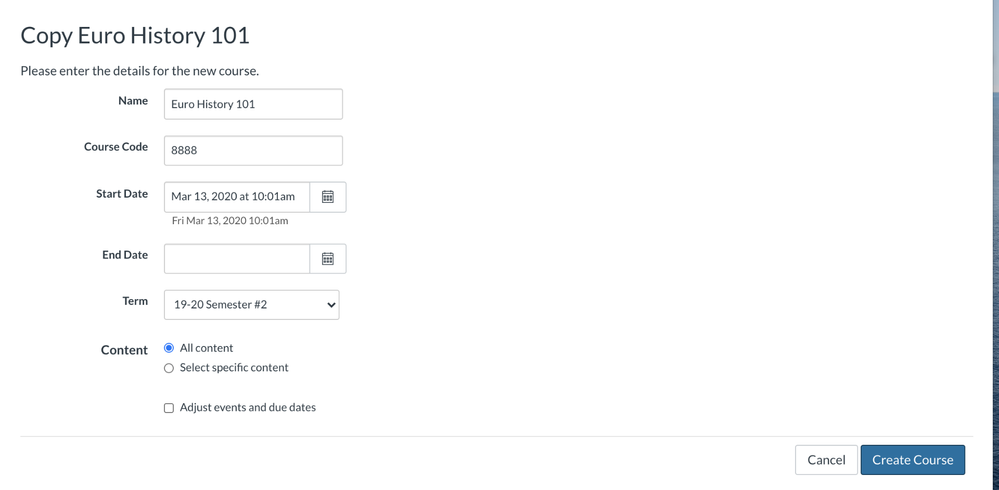Click the Content section label
The height and width of the screenshot is (490, 999).
(x=124, y=350)
